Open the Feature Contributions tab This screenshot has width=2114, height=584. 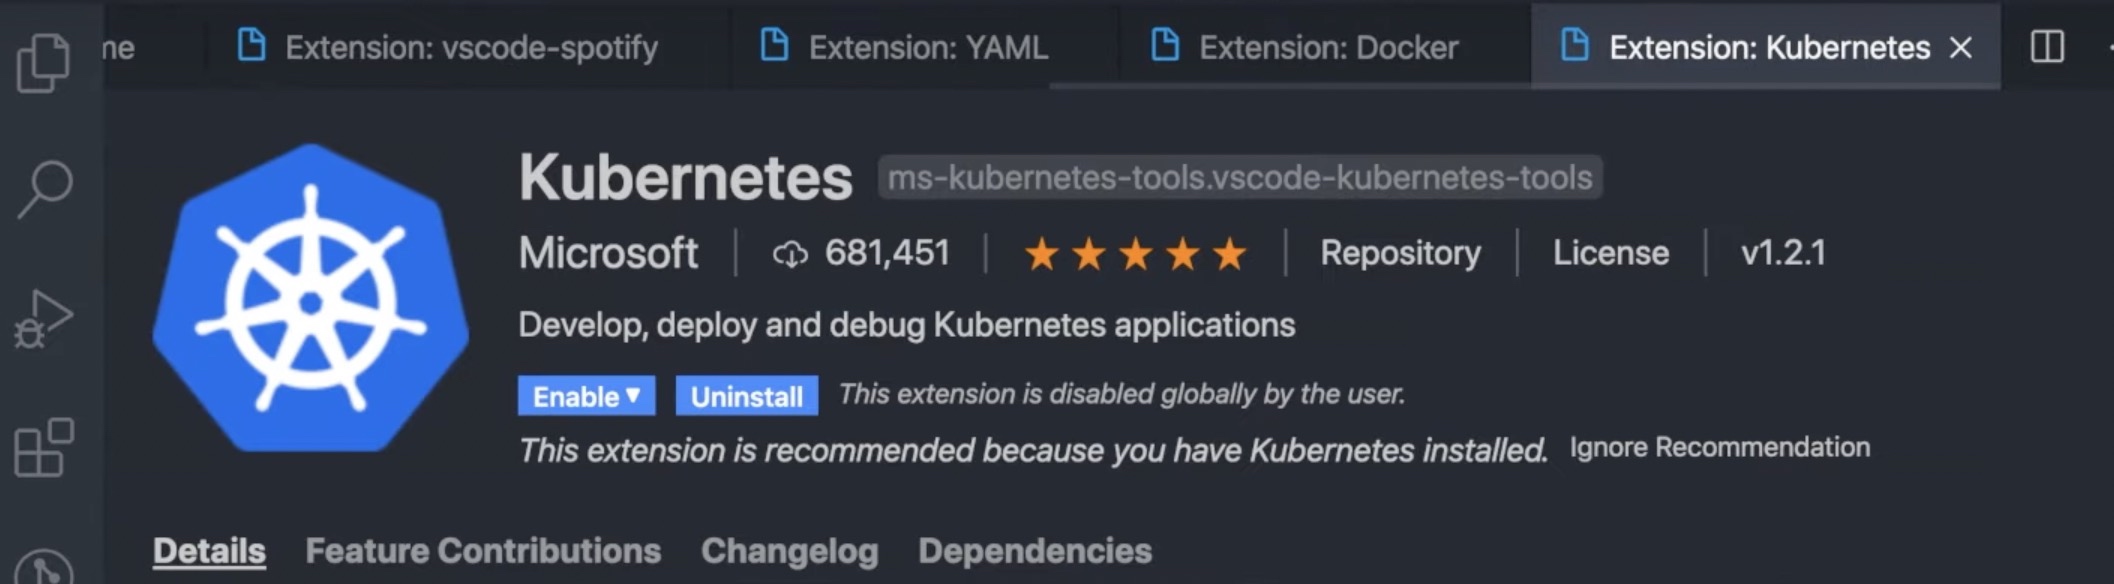pyautogui.click(x=483, y=550)
